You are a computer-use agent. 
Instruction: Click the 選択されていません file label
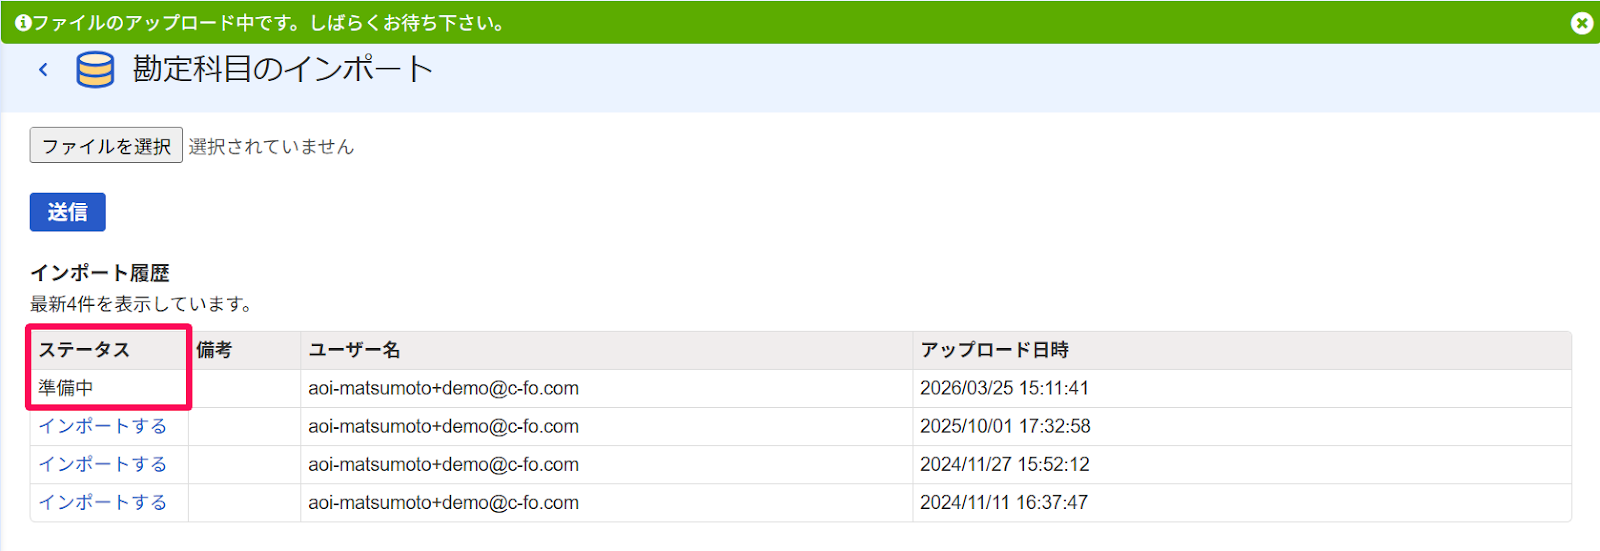(271, 147)
